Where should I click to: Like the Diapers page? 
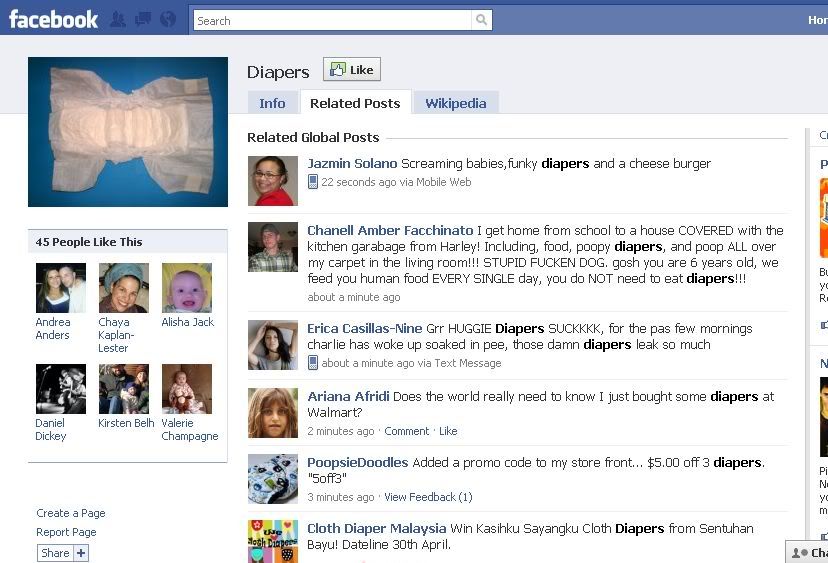click(352, 69)
